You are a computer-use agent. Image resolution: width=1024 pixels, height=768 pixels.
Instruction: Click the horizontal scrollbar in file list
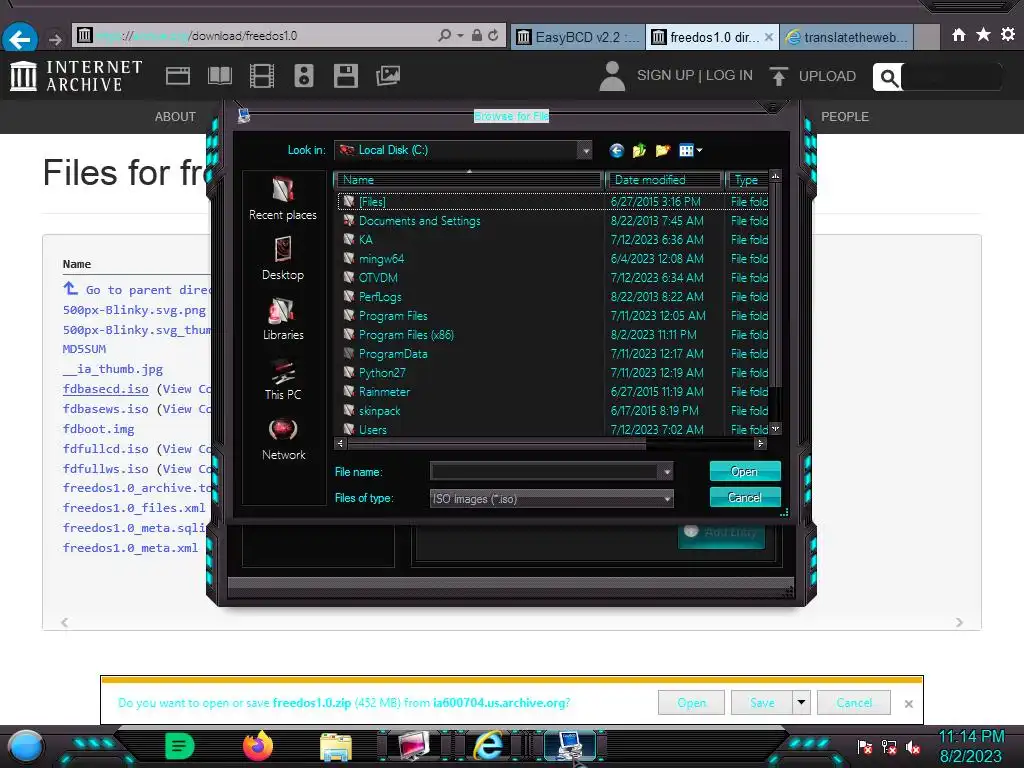pos(496,443)
